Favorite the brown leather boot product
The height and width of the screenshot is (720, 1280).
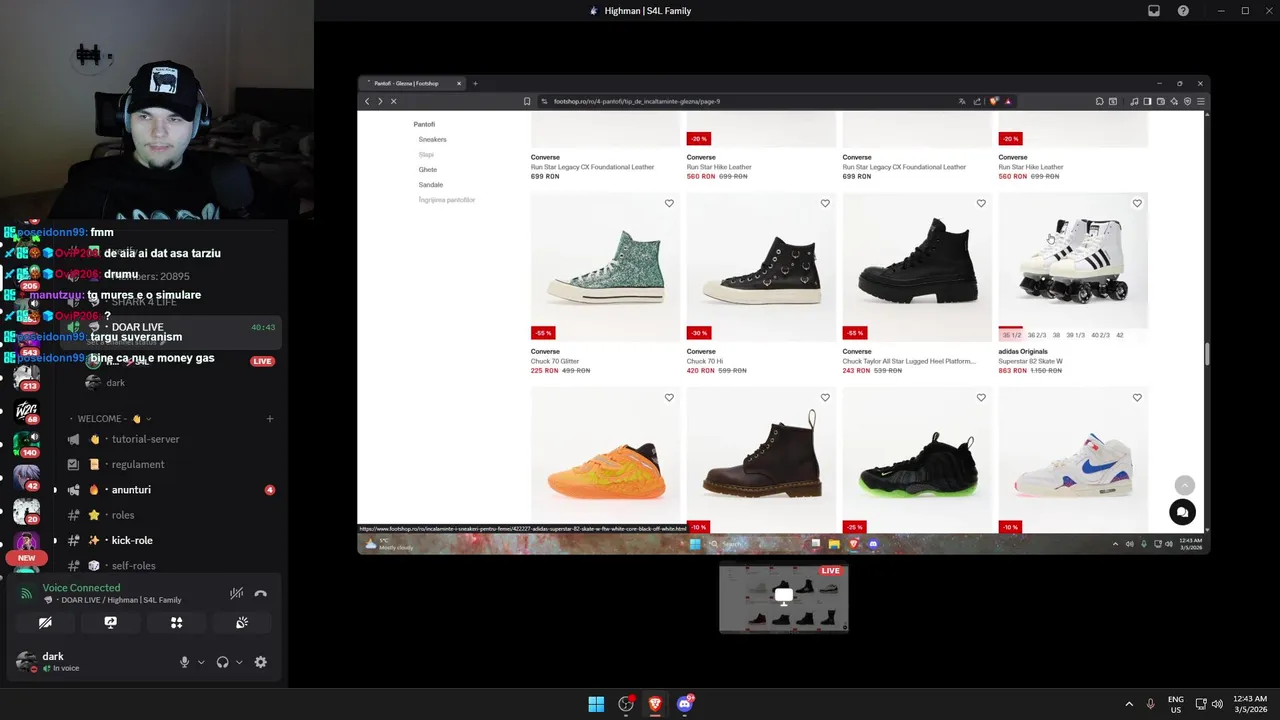coord(825,397)
